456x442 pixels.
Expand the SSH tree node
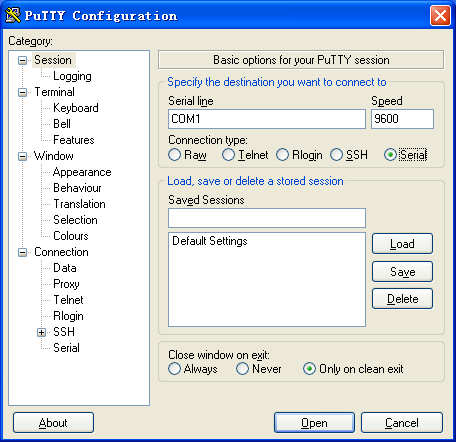(41, 332)
